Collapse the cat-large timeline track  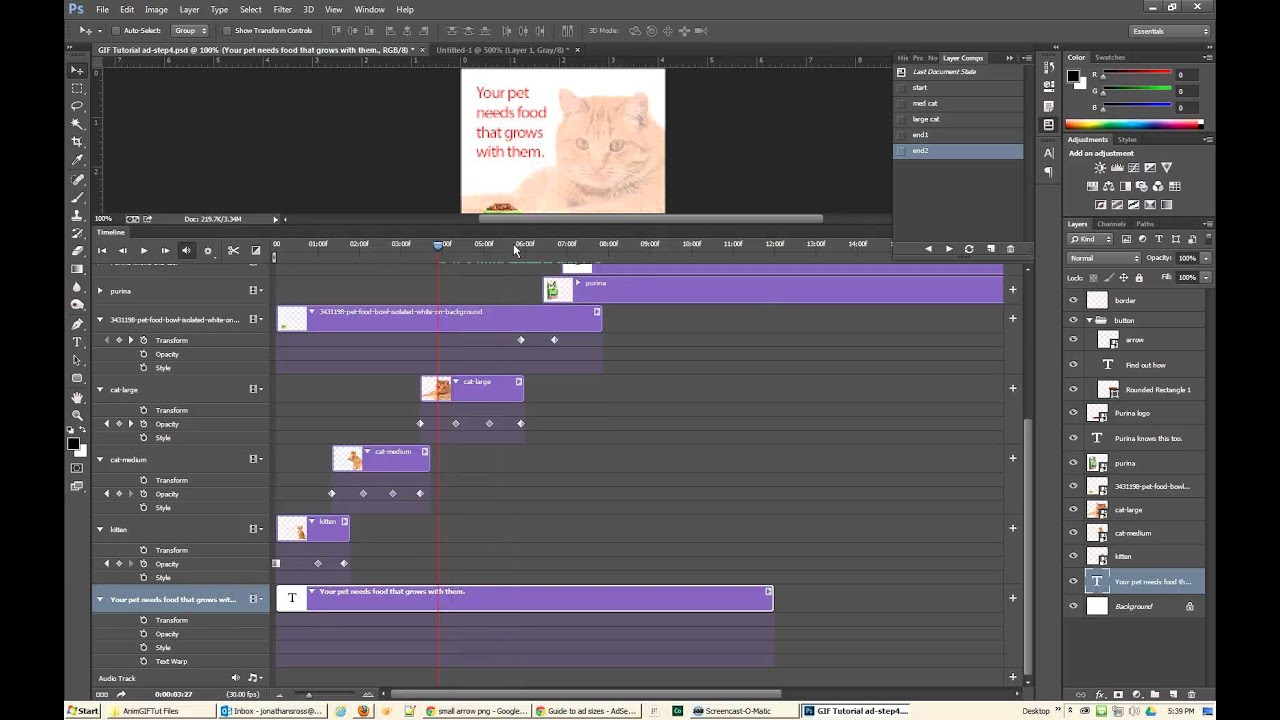(99, 390)
